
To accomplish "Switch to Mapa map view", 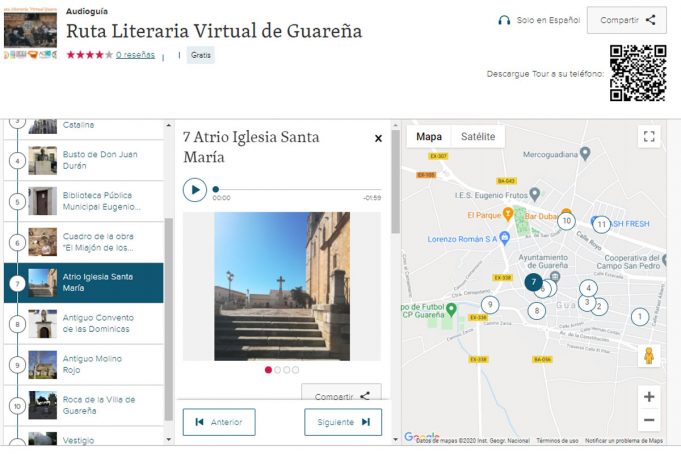I will pyautogui.click(x=429, y=137).
